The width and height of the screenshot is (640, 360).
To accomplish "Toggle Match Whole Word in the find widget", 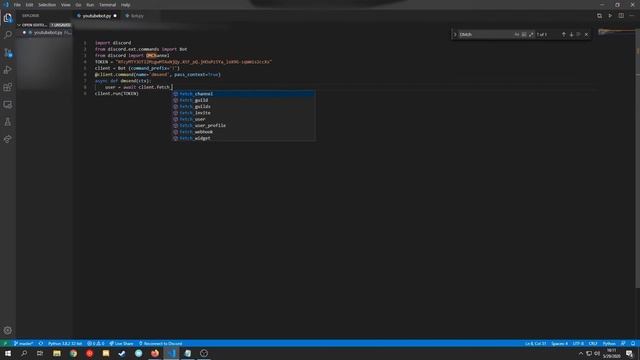I will pos(524,35).
